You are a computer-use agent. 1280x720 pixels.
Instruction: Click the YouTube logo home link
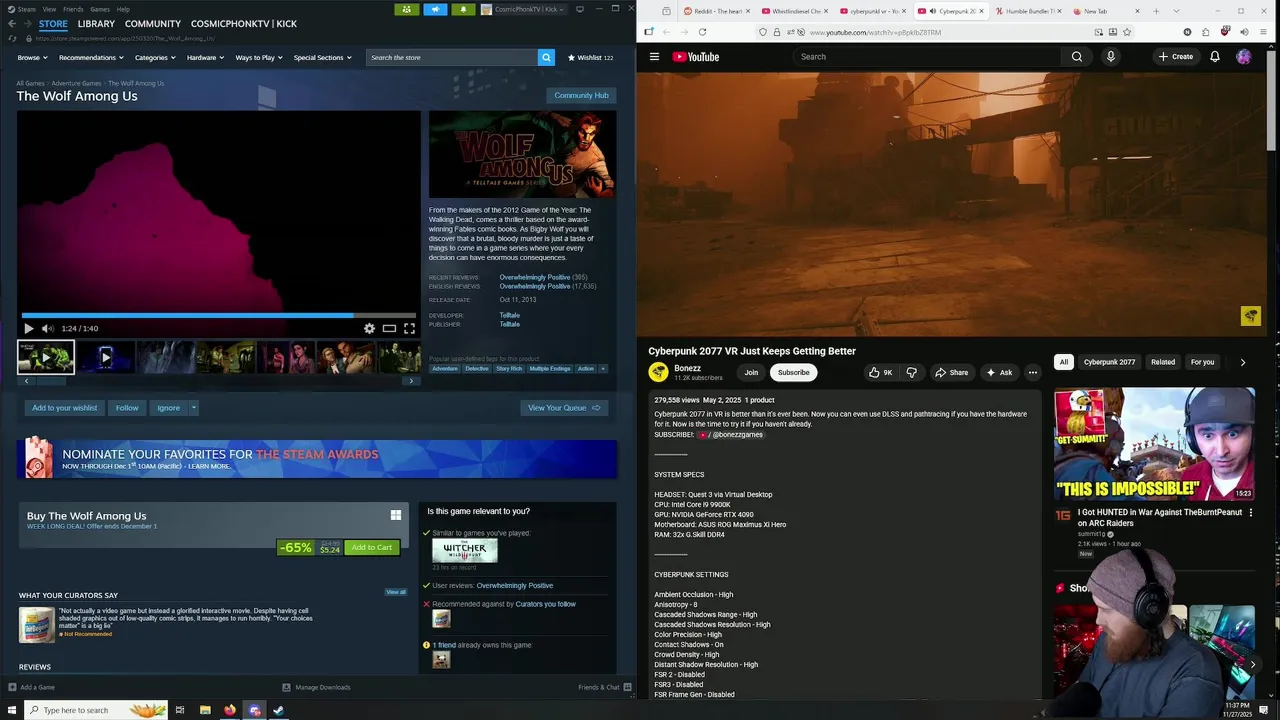pyautogui.click(x=696, y=57)
